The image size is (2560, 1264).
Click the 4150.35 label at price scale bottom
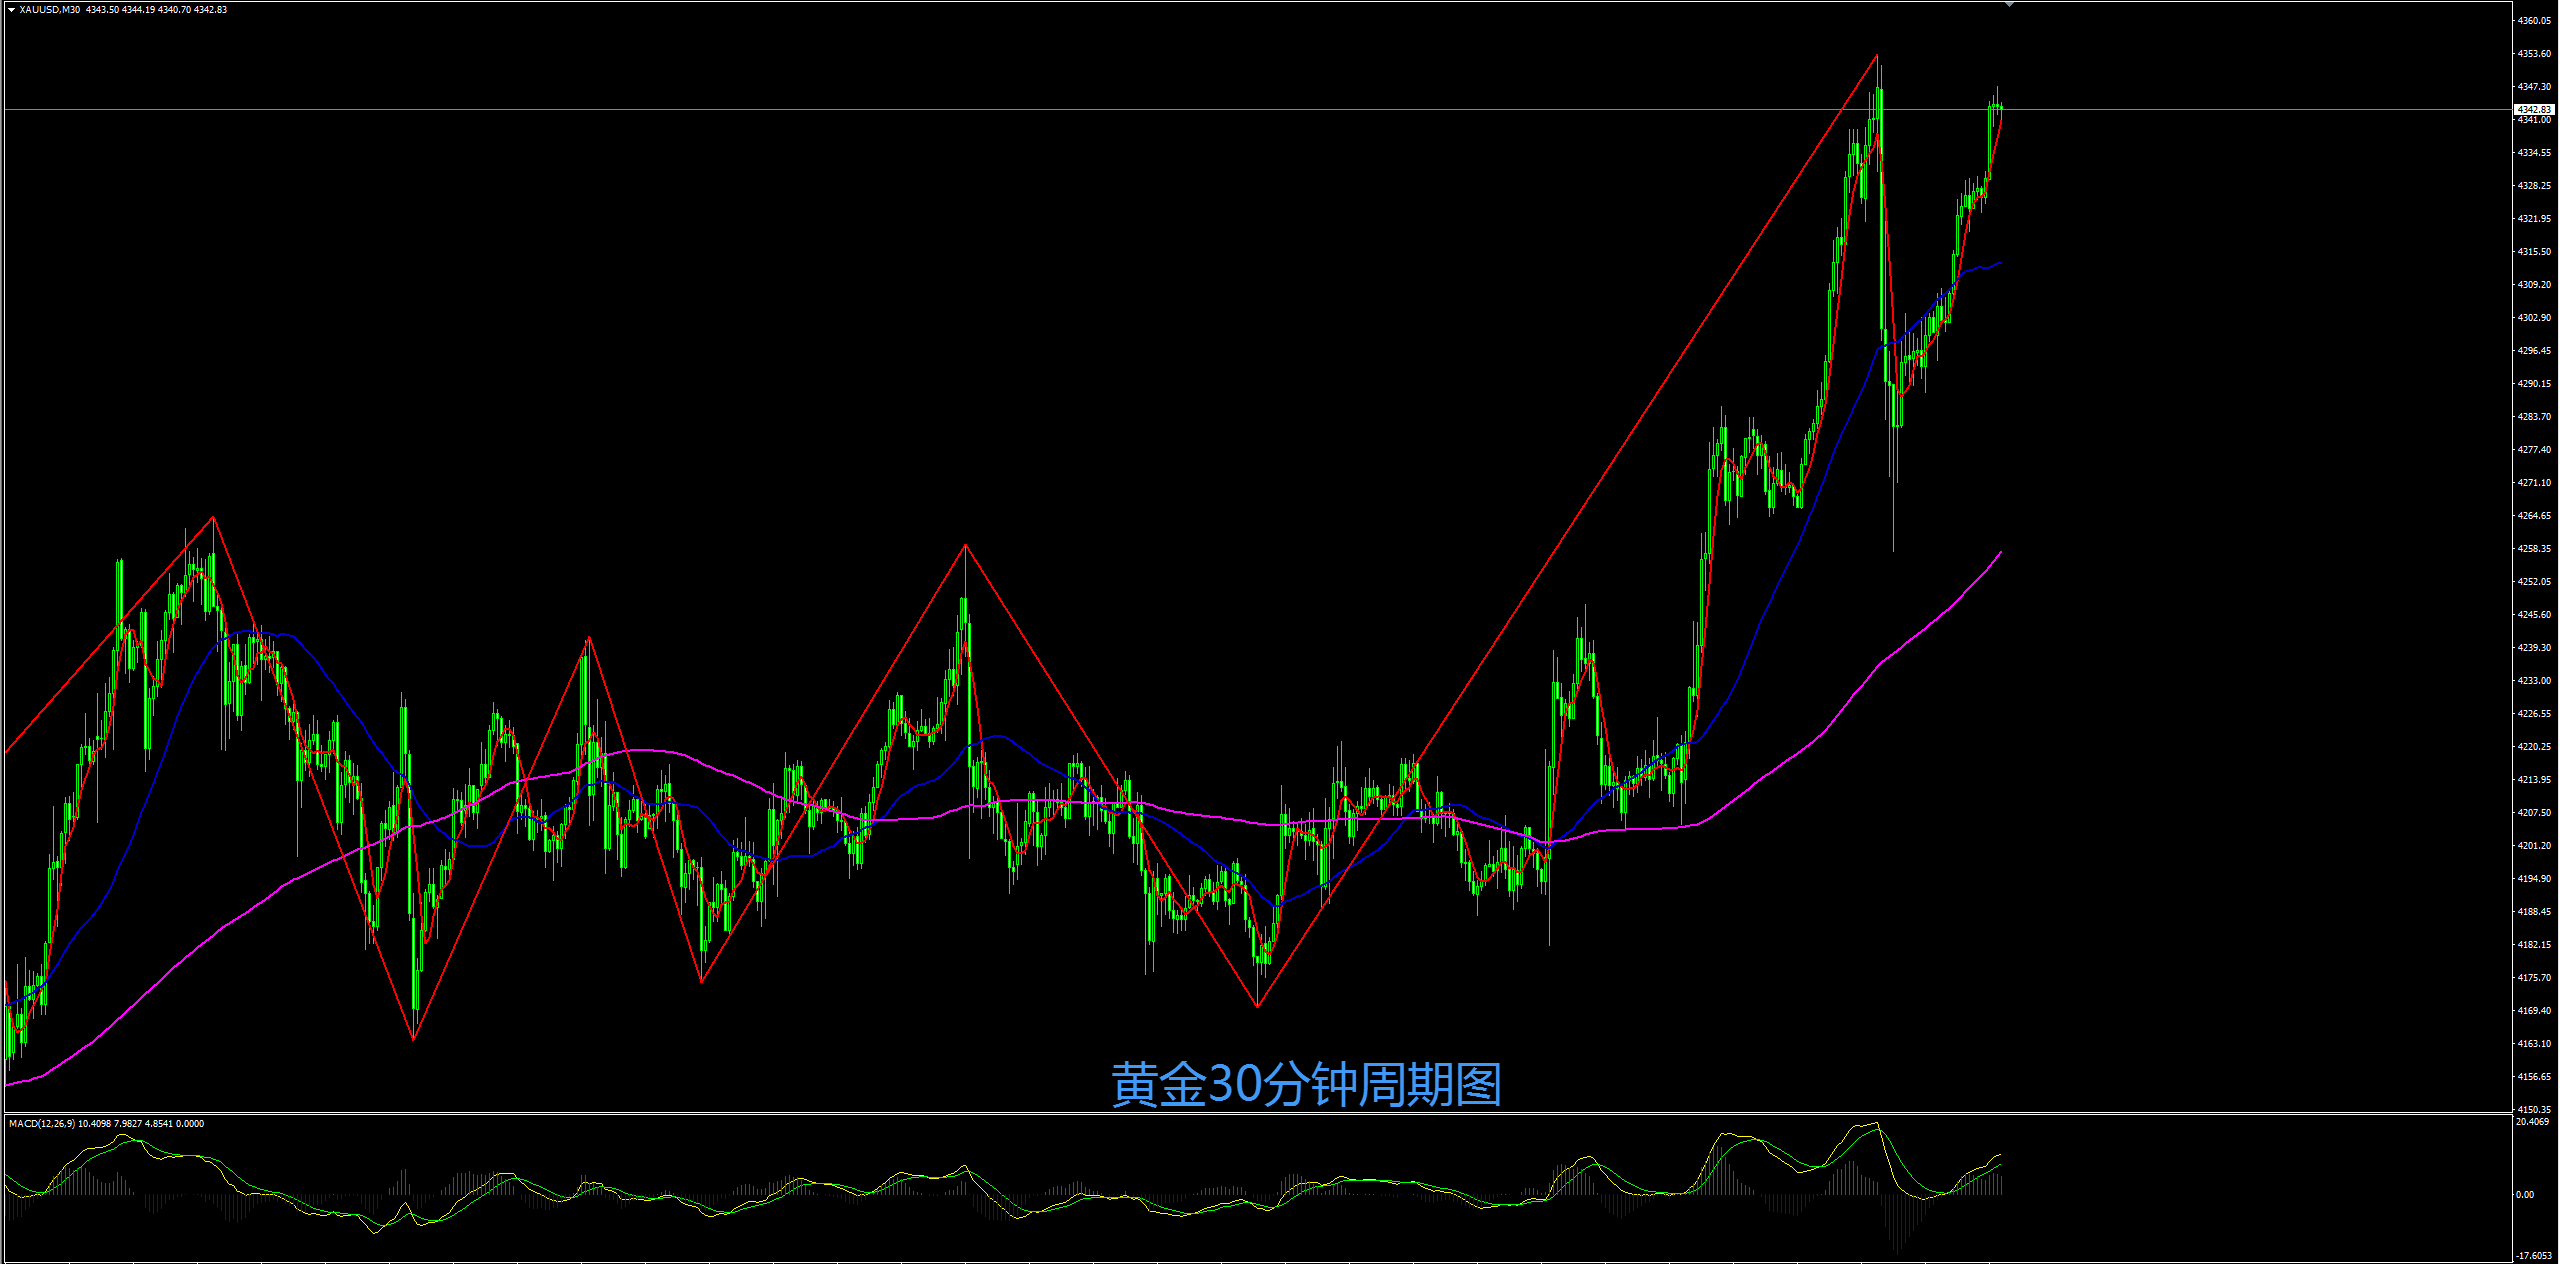(x=2534, y=1109)
